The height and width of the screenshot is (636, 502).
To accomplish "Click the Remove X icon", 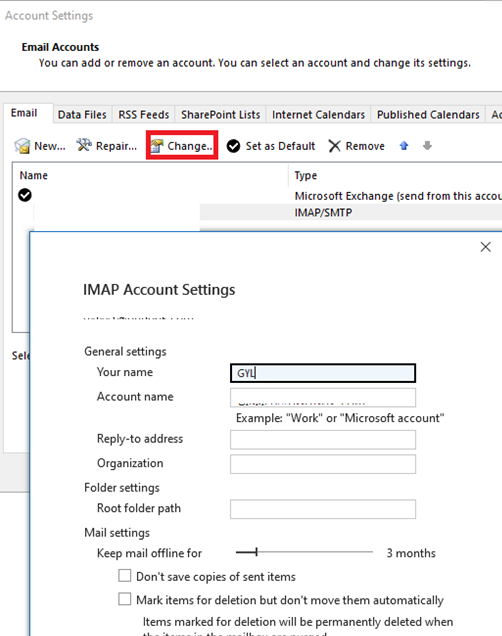I will pos(334,146).
